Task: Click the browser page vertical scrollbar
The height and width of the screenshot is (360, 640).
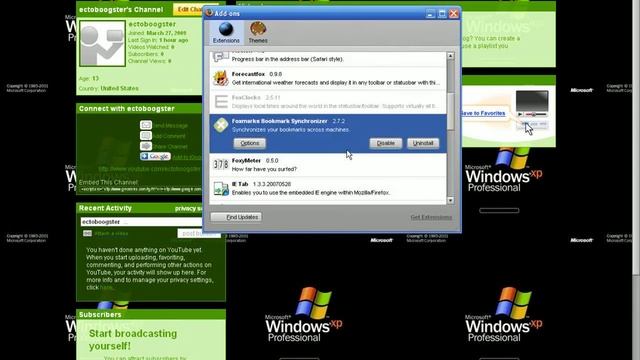Action: 636,137
